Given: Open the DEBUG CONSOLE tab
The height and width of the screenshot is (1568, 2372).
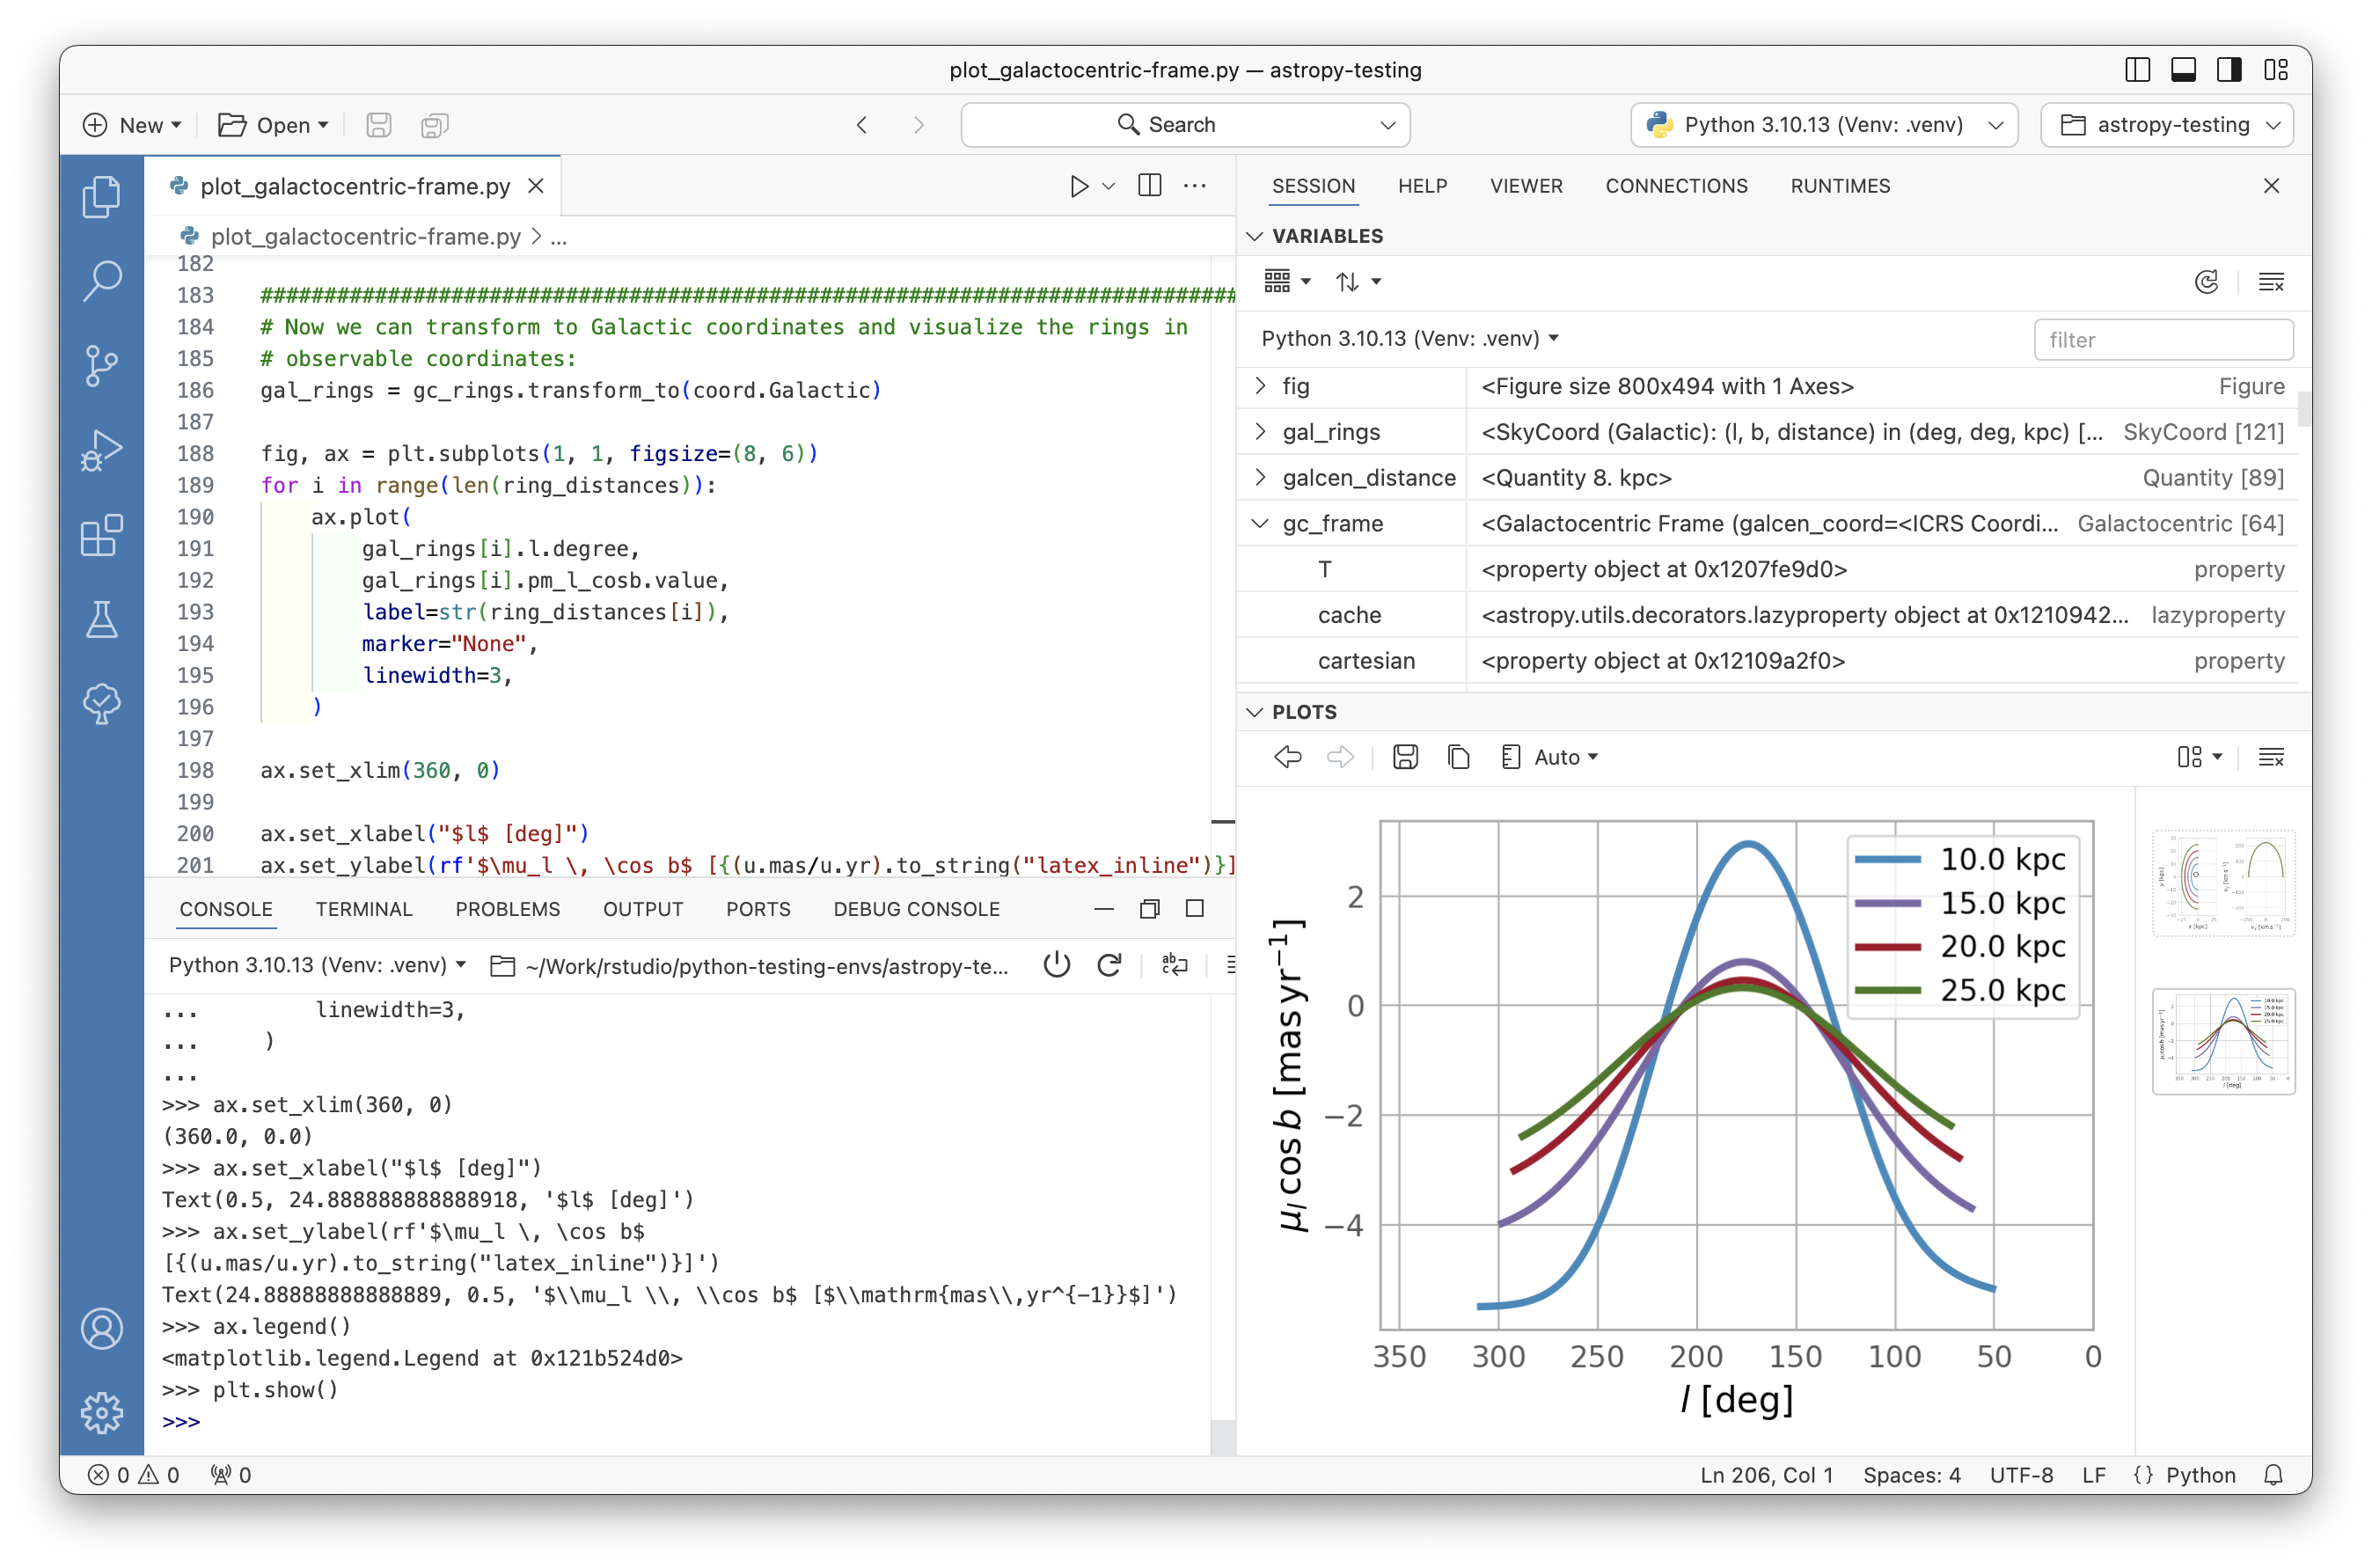Looking at the screenshot, I should [x=915, y=909].
